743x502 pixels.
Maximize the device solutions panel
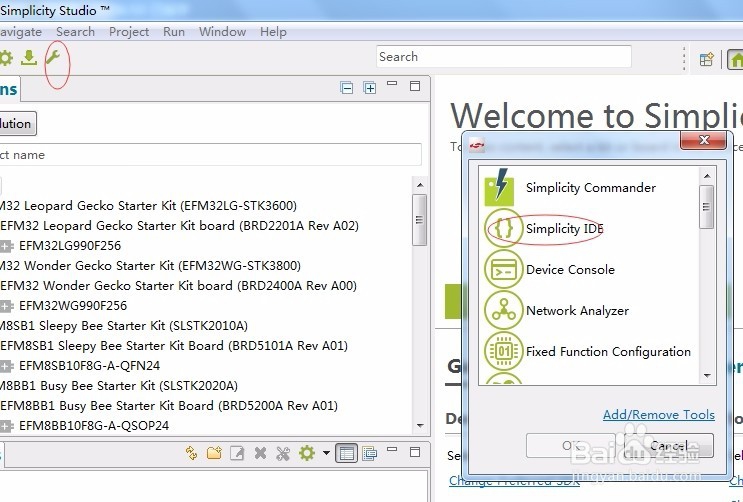click(x=415, y=86)
